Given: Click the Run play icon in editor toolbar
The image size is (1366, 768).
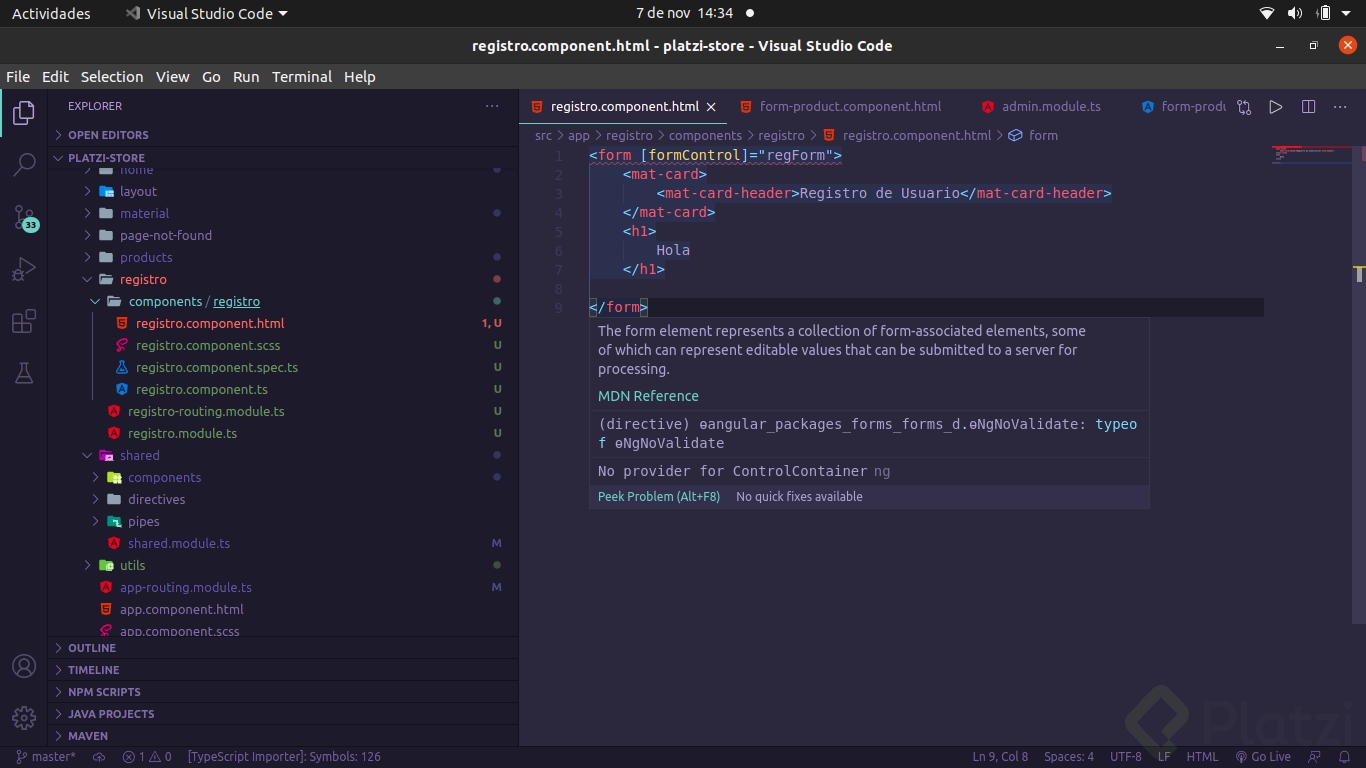Looking at the screenshot, I should click(x=1276, y=107).
